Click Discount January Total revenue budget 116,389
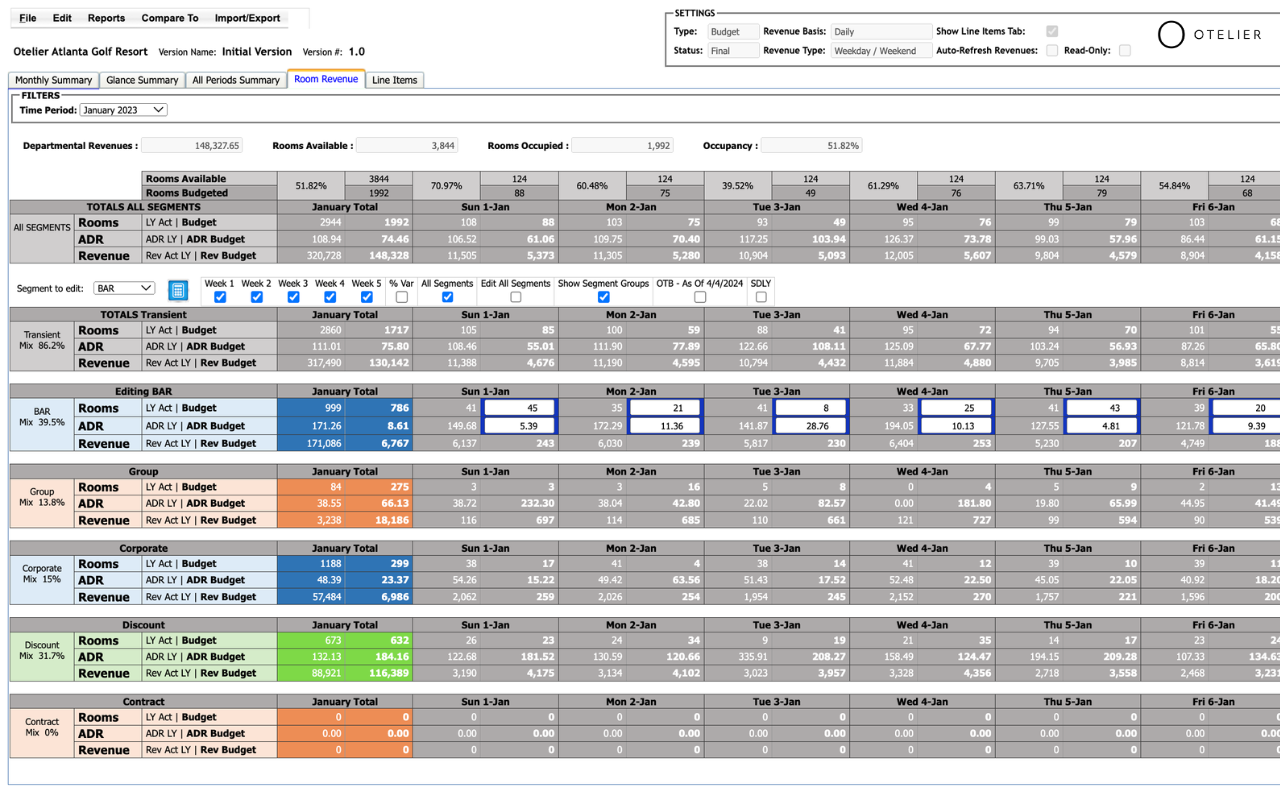Screen dimensions: 1280x800 pyautogui.click(x=379, y=673)
